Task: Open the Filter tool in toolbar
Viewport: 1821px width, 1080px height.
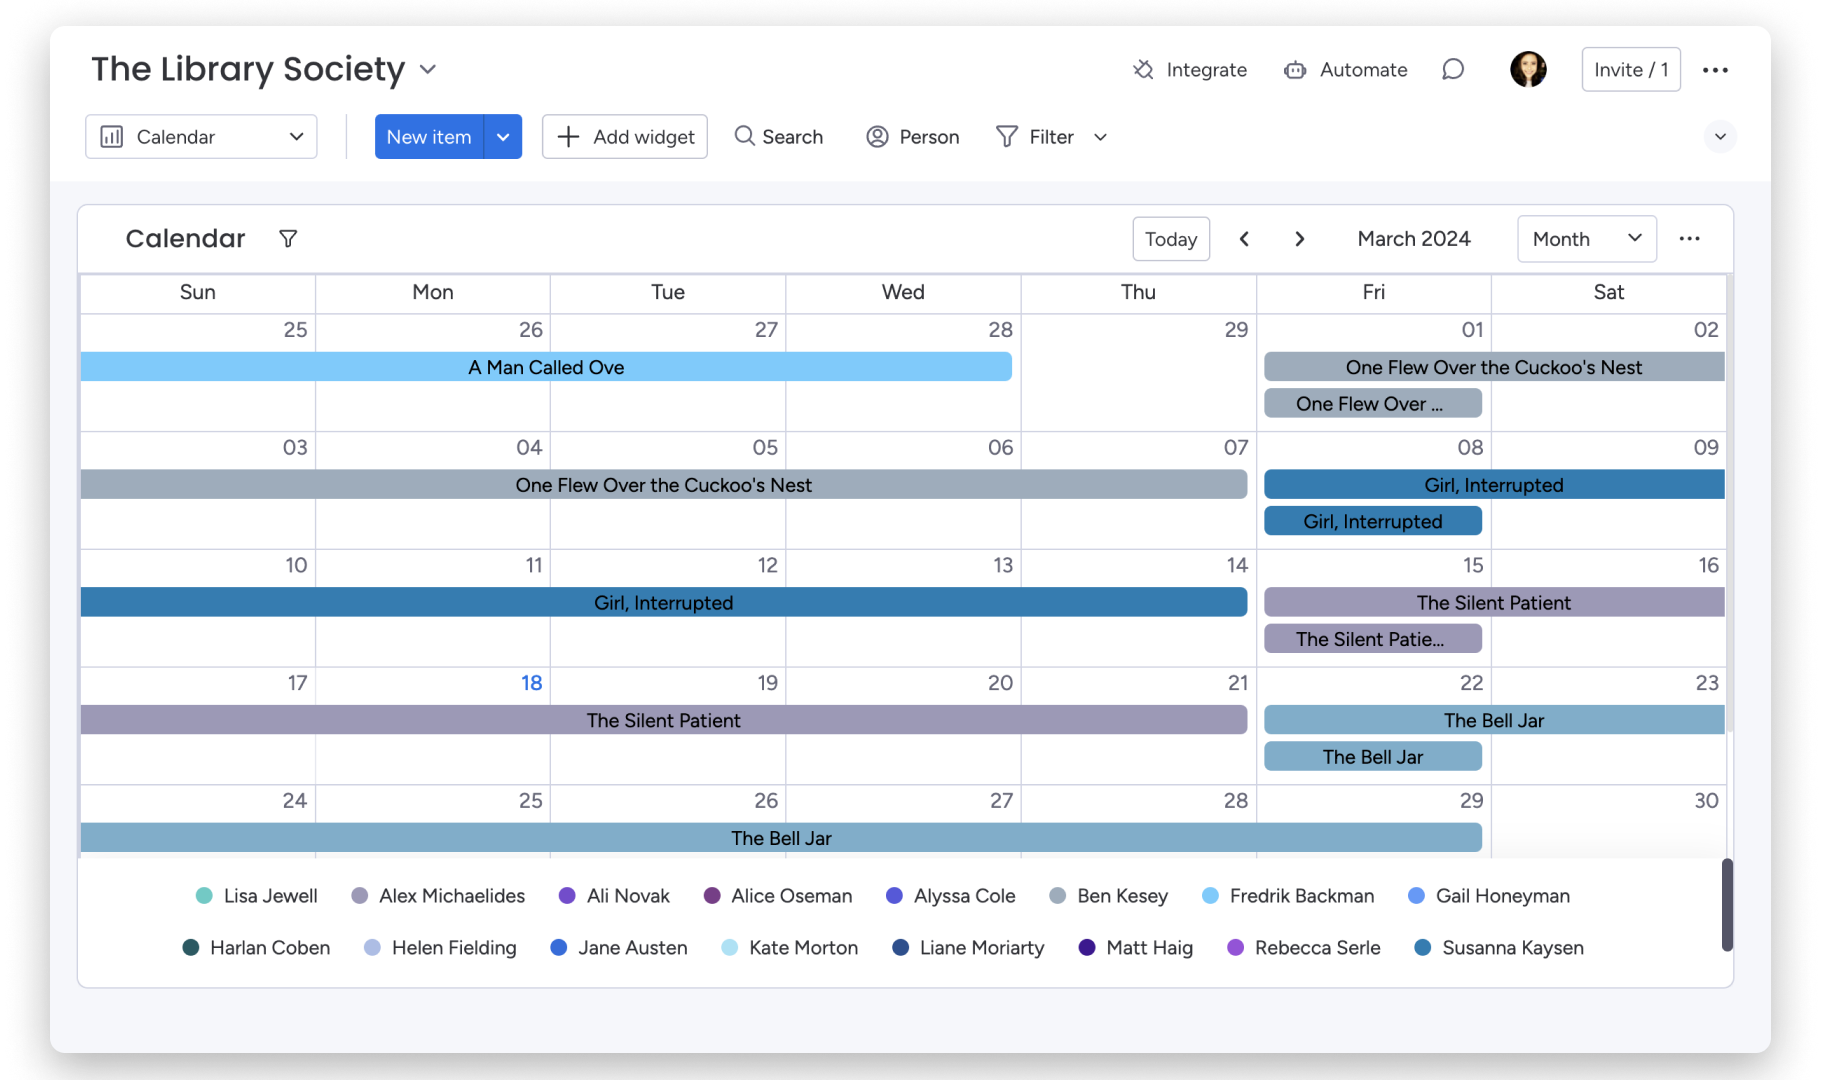Action: point(1035,136)
